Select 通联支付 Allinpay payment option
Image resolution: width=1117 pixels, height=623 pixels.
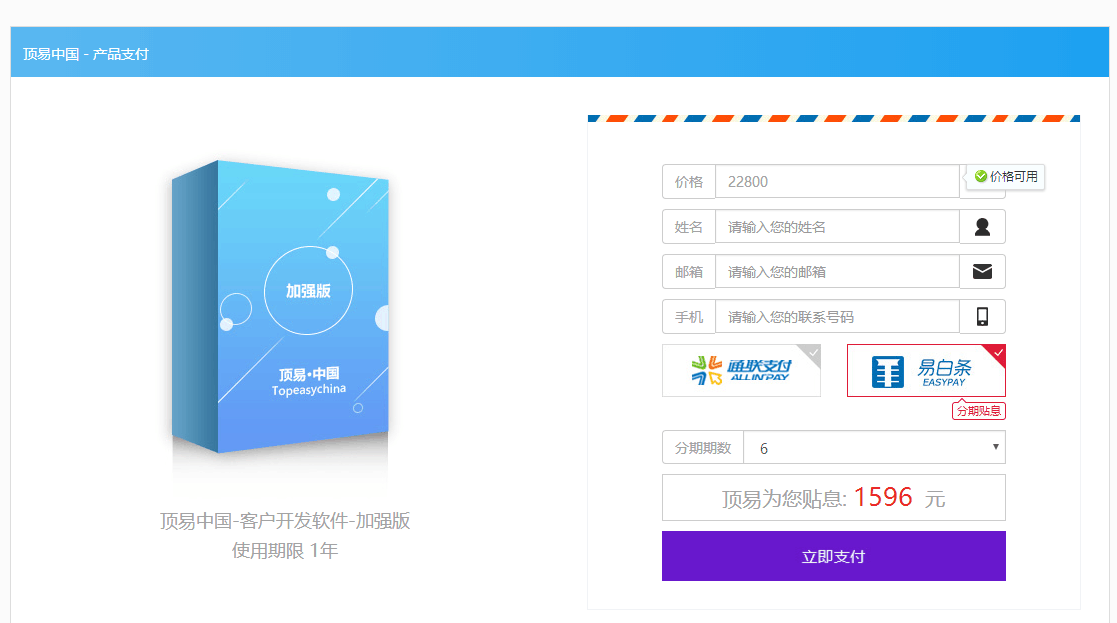[742, 370]
